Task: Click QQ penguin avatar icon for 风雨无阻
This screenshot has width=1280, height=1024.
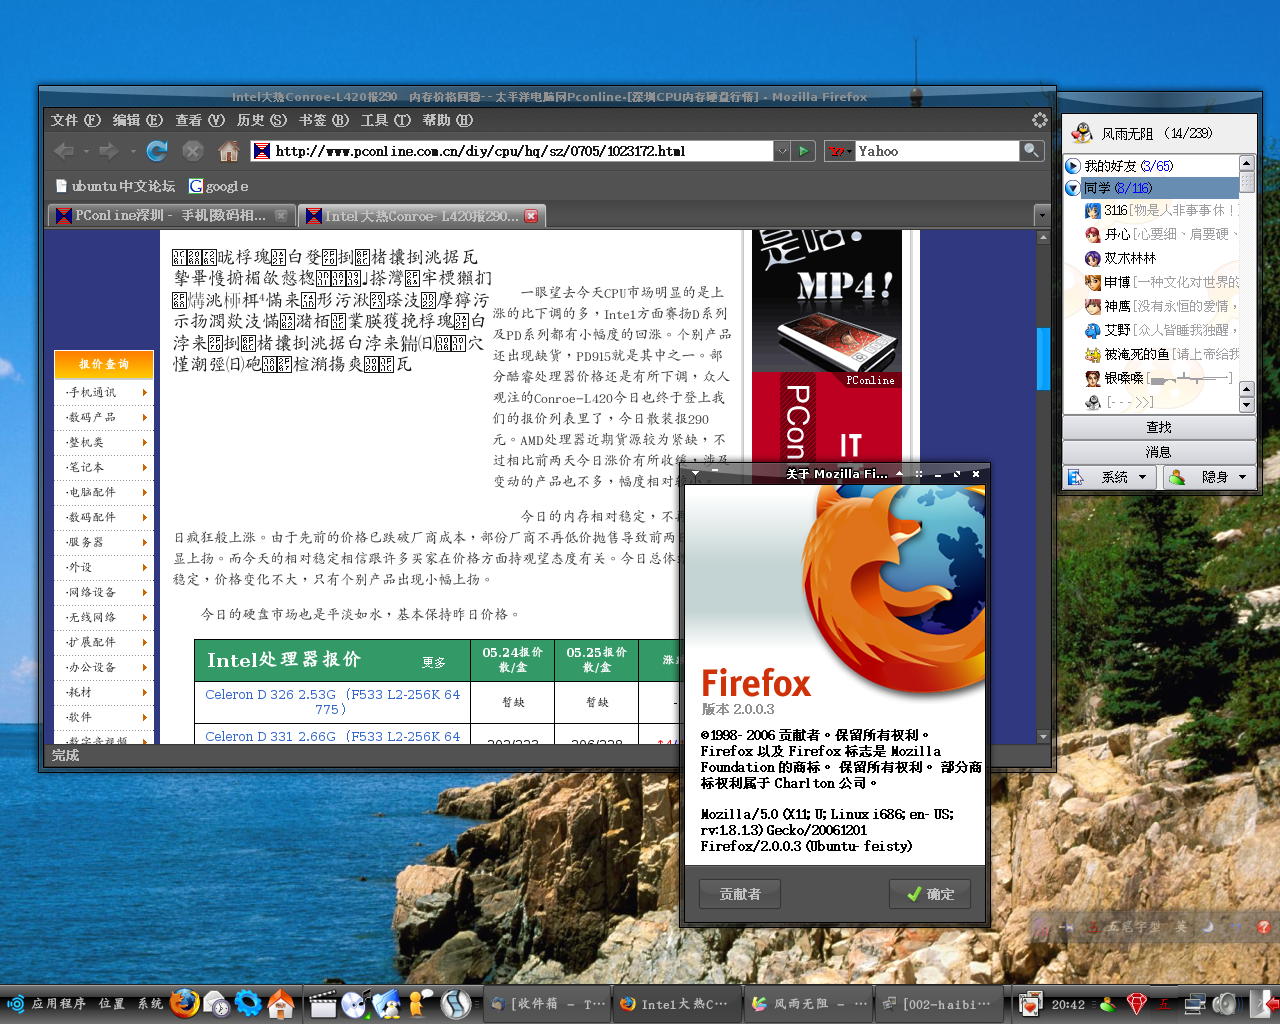Action: [1082, 133]
